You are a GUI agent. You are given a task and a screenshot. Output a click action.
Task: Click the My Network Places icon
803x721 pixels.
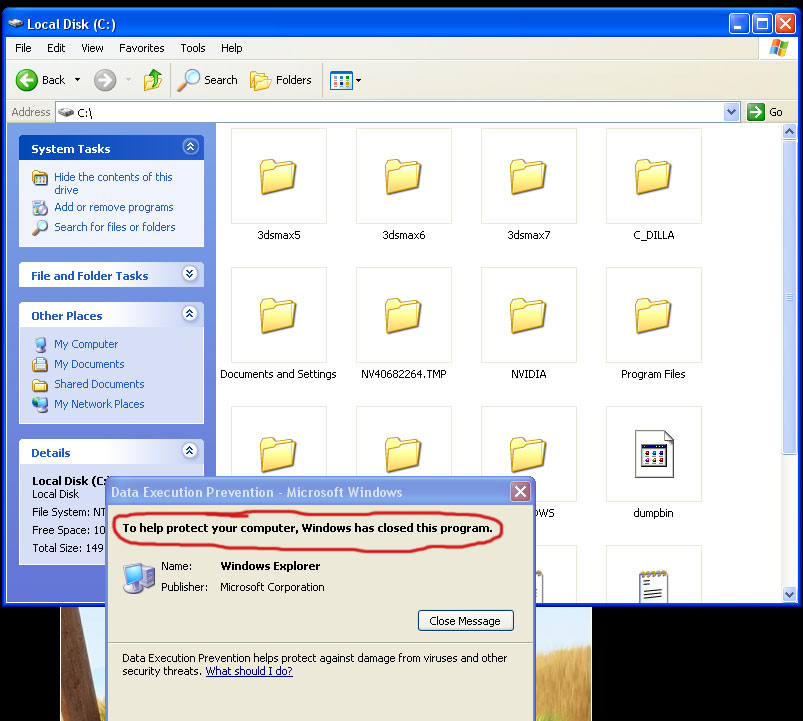click(40, 405)
